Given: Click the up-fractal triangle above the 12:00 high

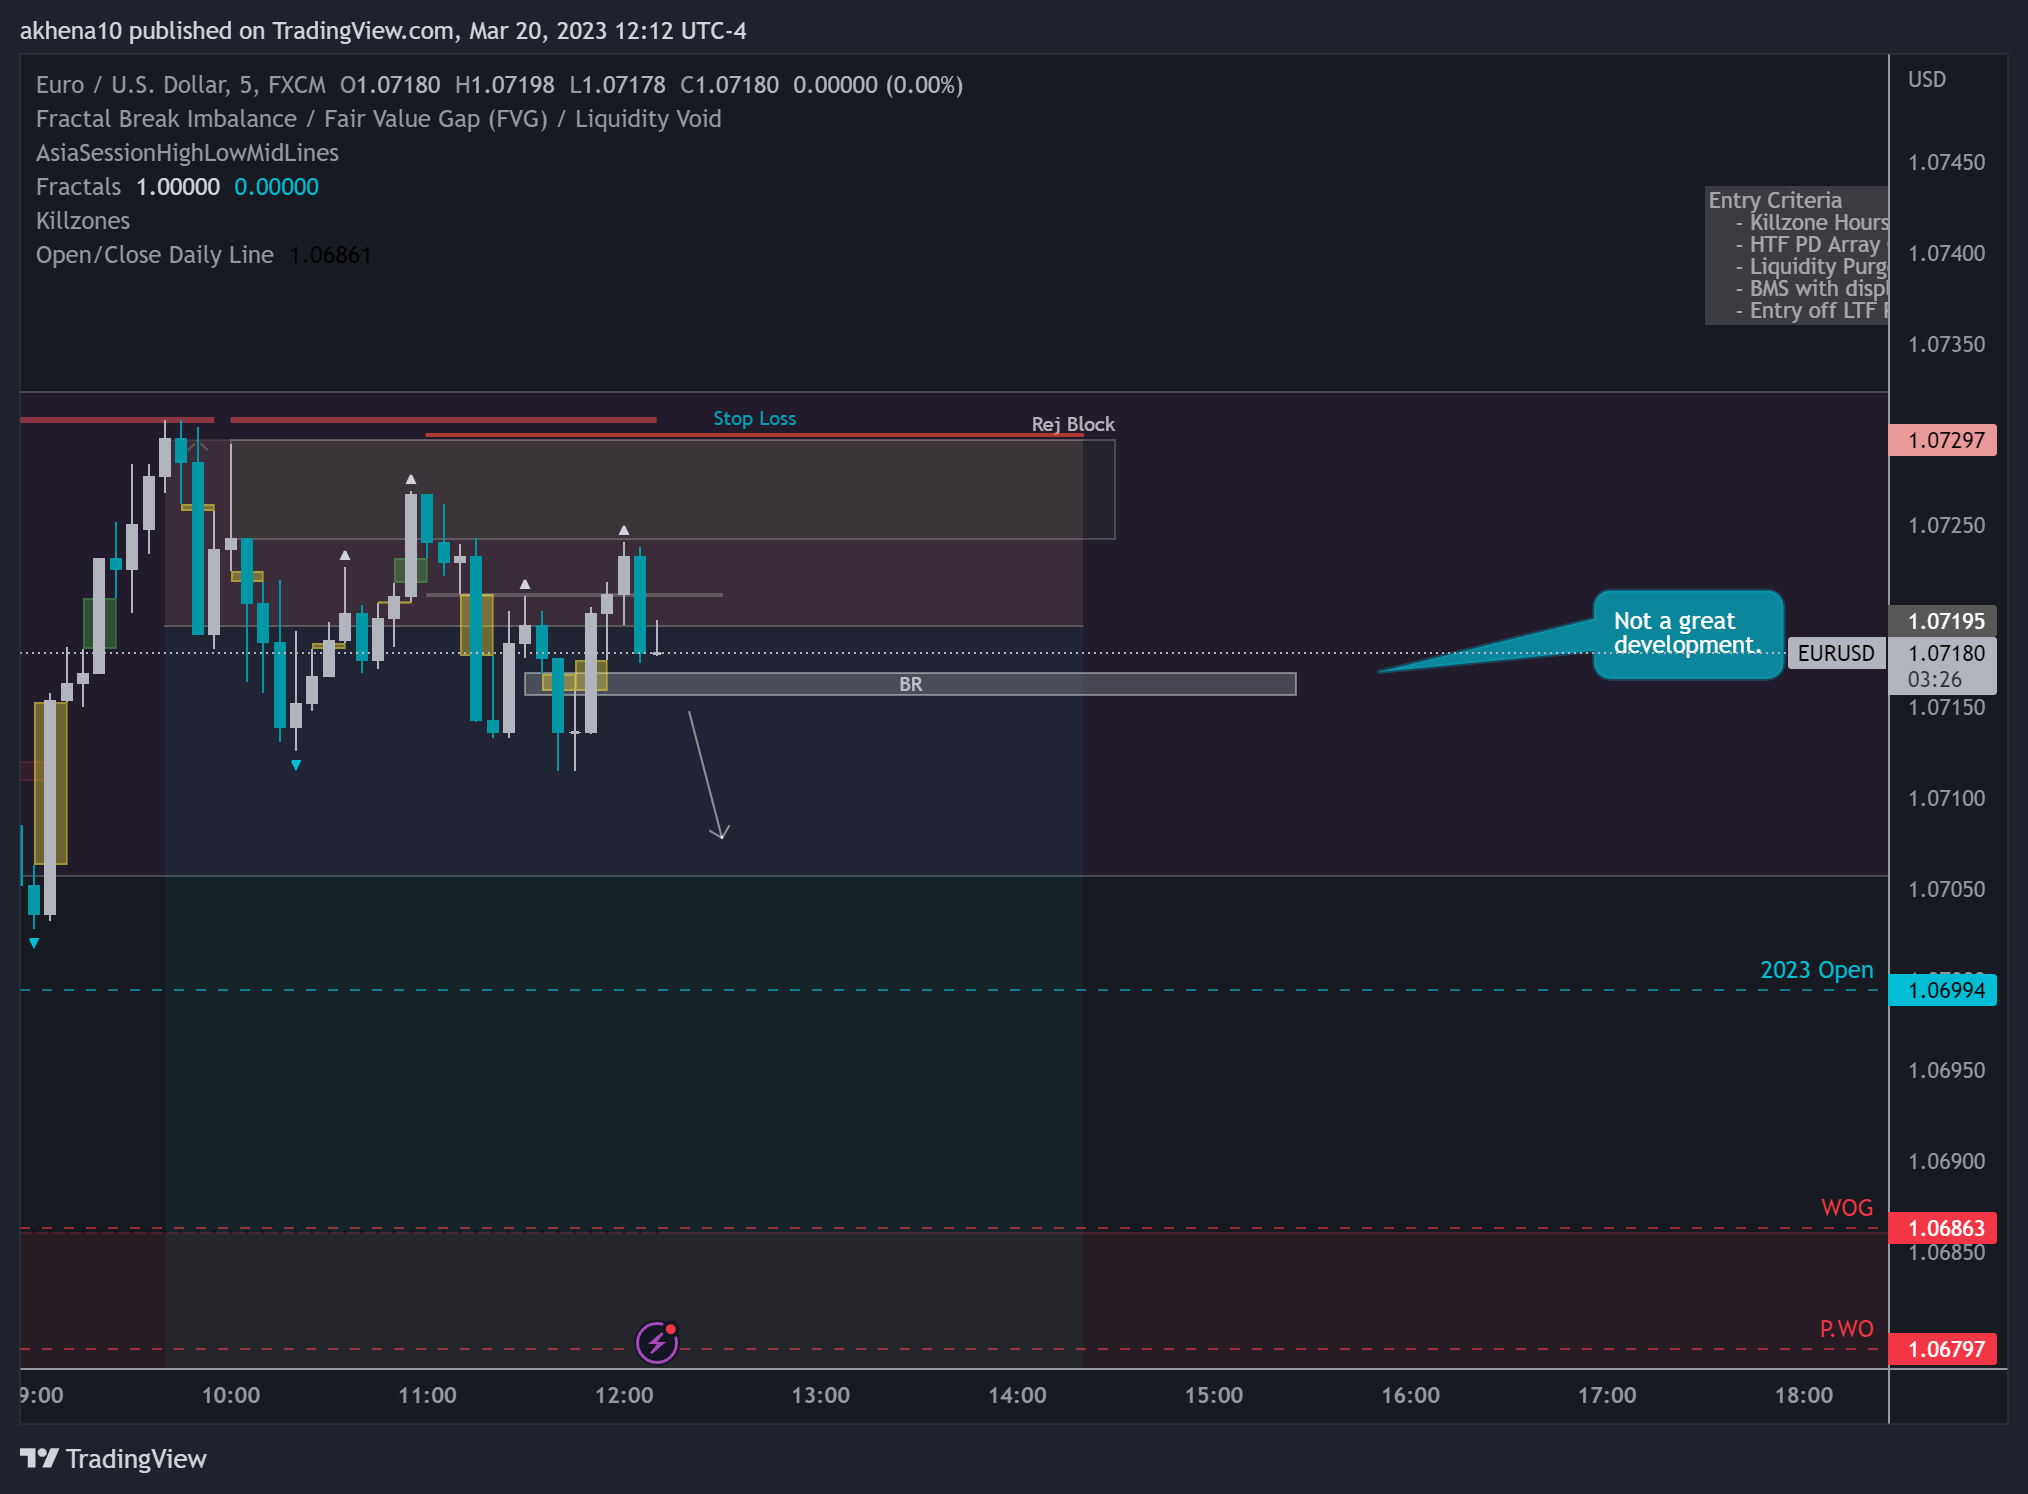Looking at the screenshot, I should pos(624,530).
